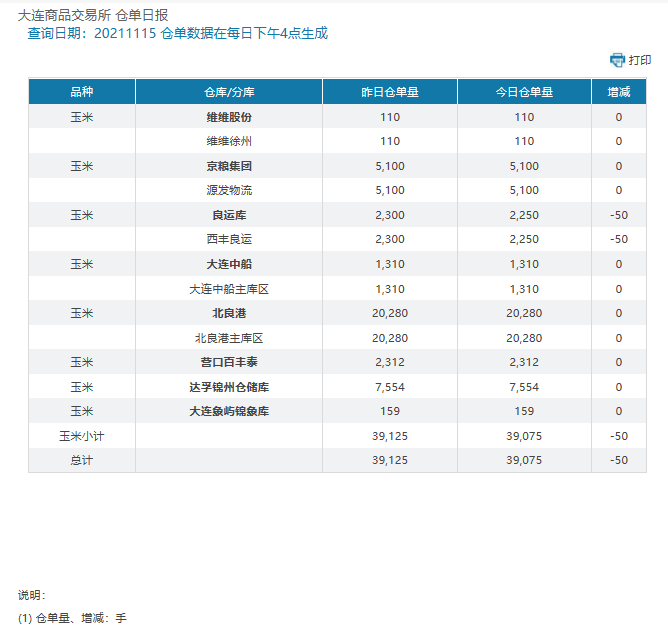This screenshot has height=640, width=668.
Task: Click yesterday's value 159 for 大连象屿锦象库
Action: tap(390, 411)
